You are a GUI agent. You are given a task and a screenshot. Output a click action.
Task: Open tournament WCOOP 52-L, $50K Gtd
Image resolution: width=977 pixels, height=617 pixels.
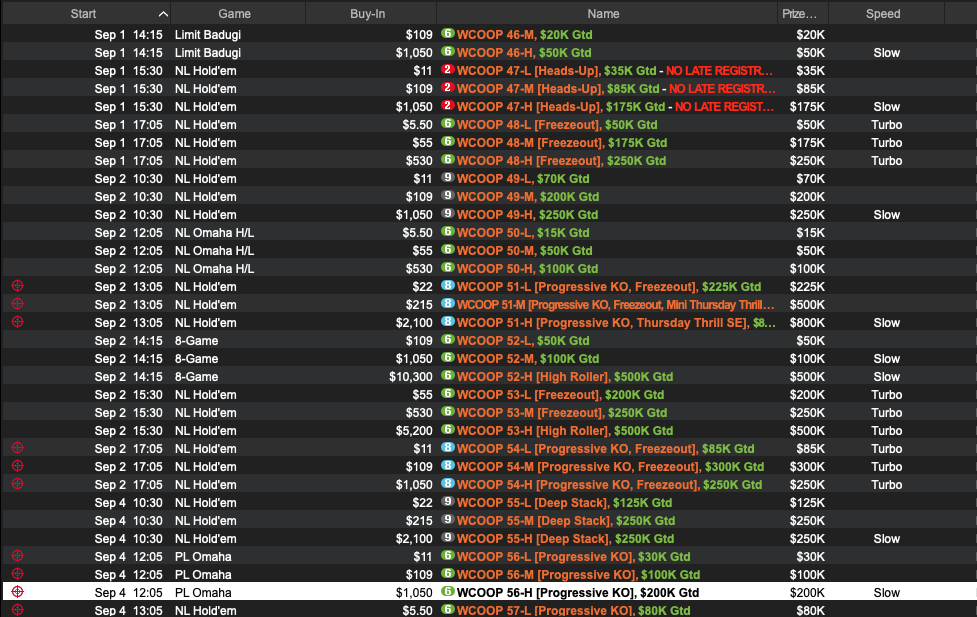(523, 341)
